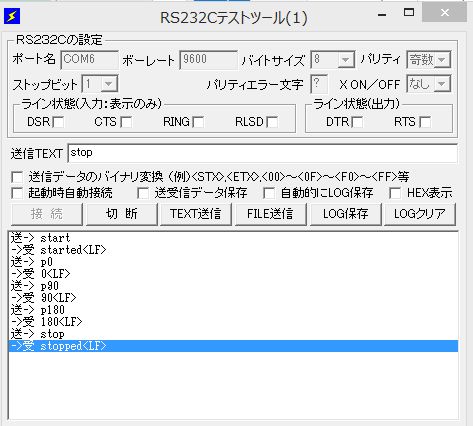Minimize the RS232Cテストツール window

[x=382, y=14]
